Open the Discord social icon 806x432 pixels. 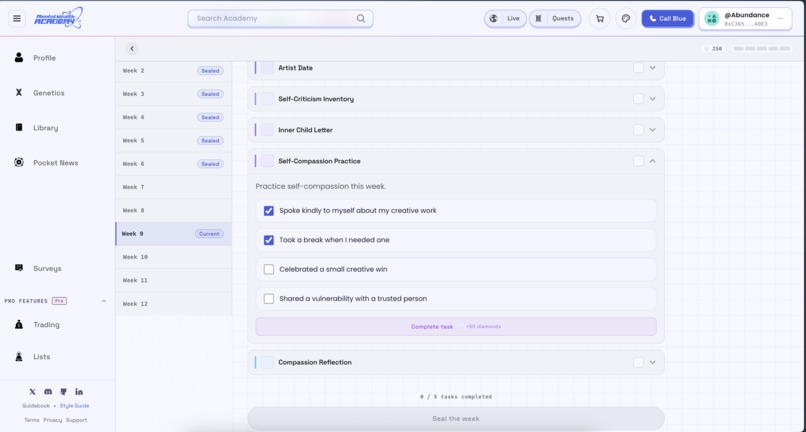coord(48,392)
